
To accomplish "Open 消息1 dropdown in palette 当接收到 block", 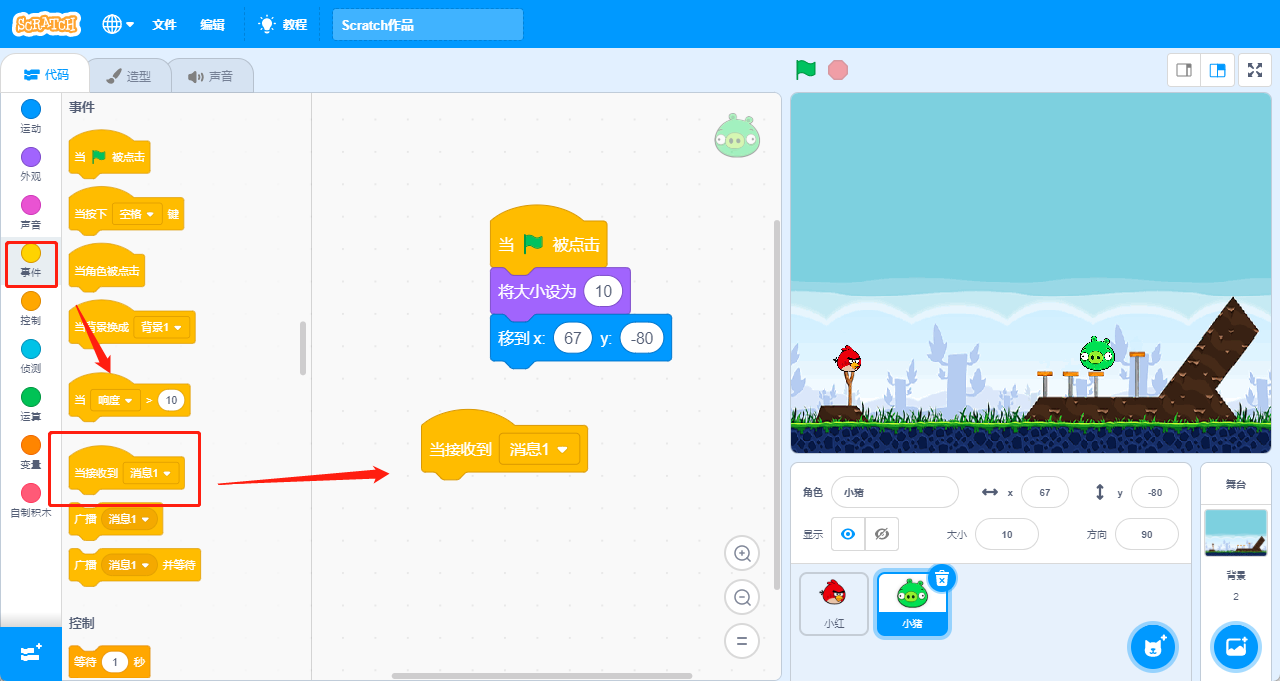I will click(152, 472).
